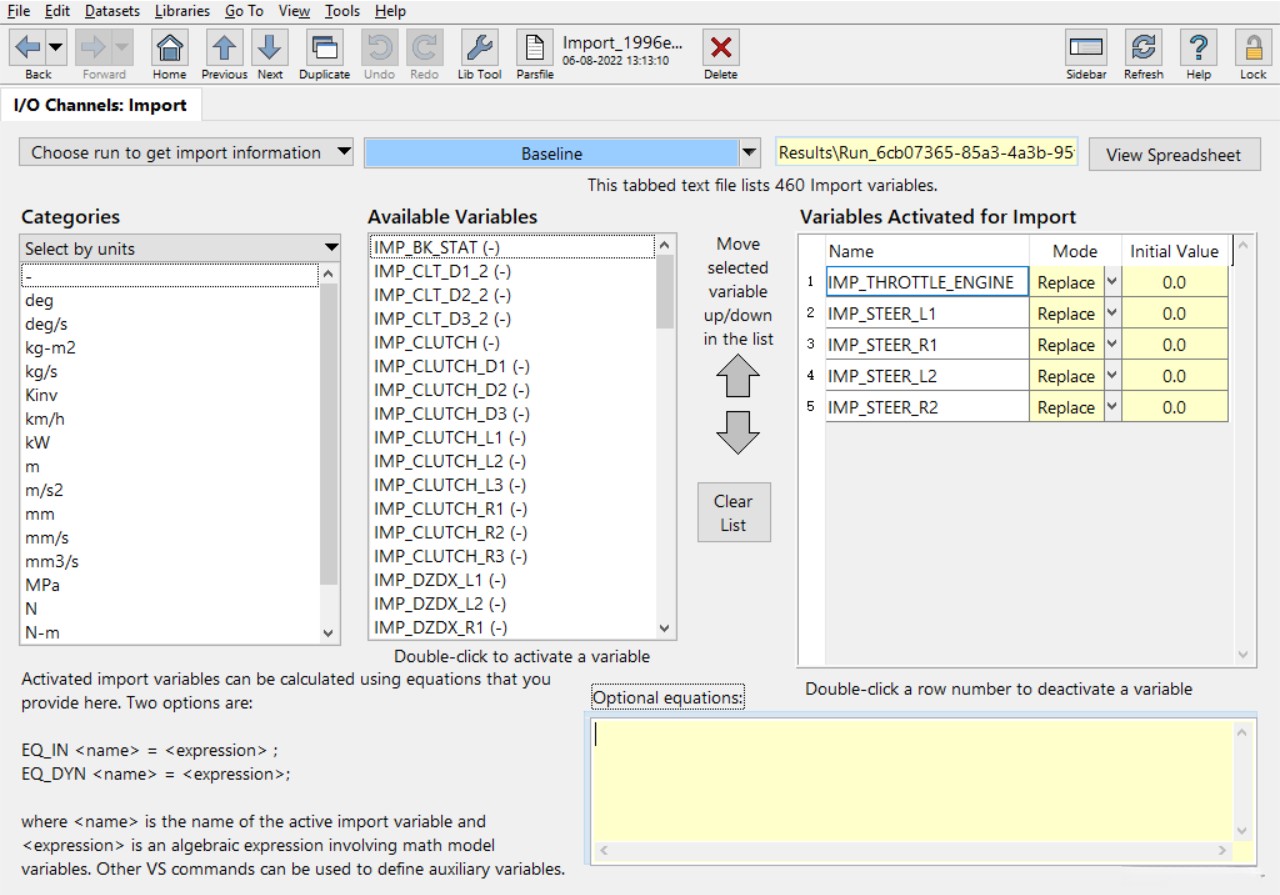The image size is (1280, 895).
Task: Open the Lib Tool wrench icon
Action: coord(479,48)
